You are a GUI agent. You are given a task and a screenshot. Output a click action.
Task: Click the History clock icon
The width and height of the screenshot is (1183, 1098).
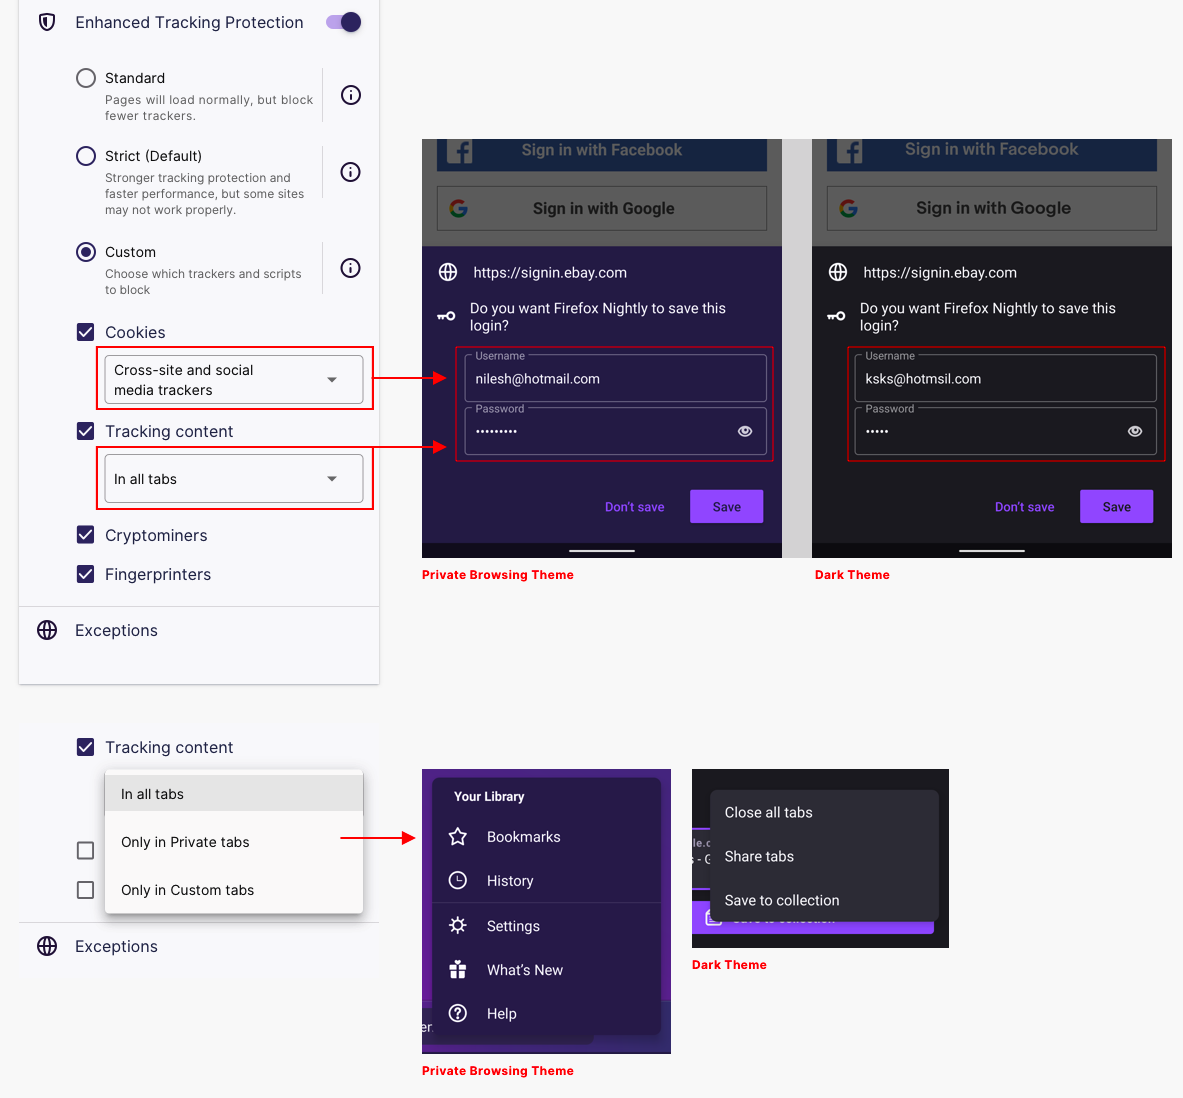(x=458, y=880)
